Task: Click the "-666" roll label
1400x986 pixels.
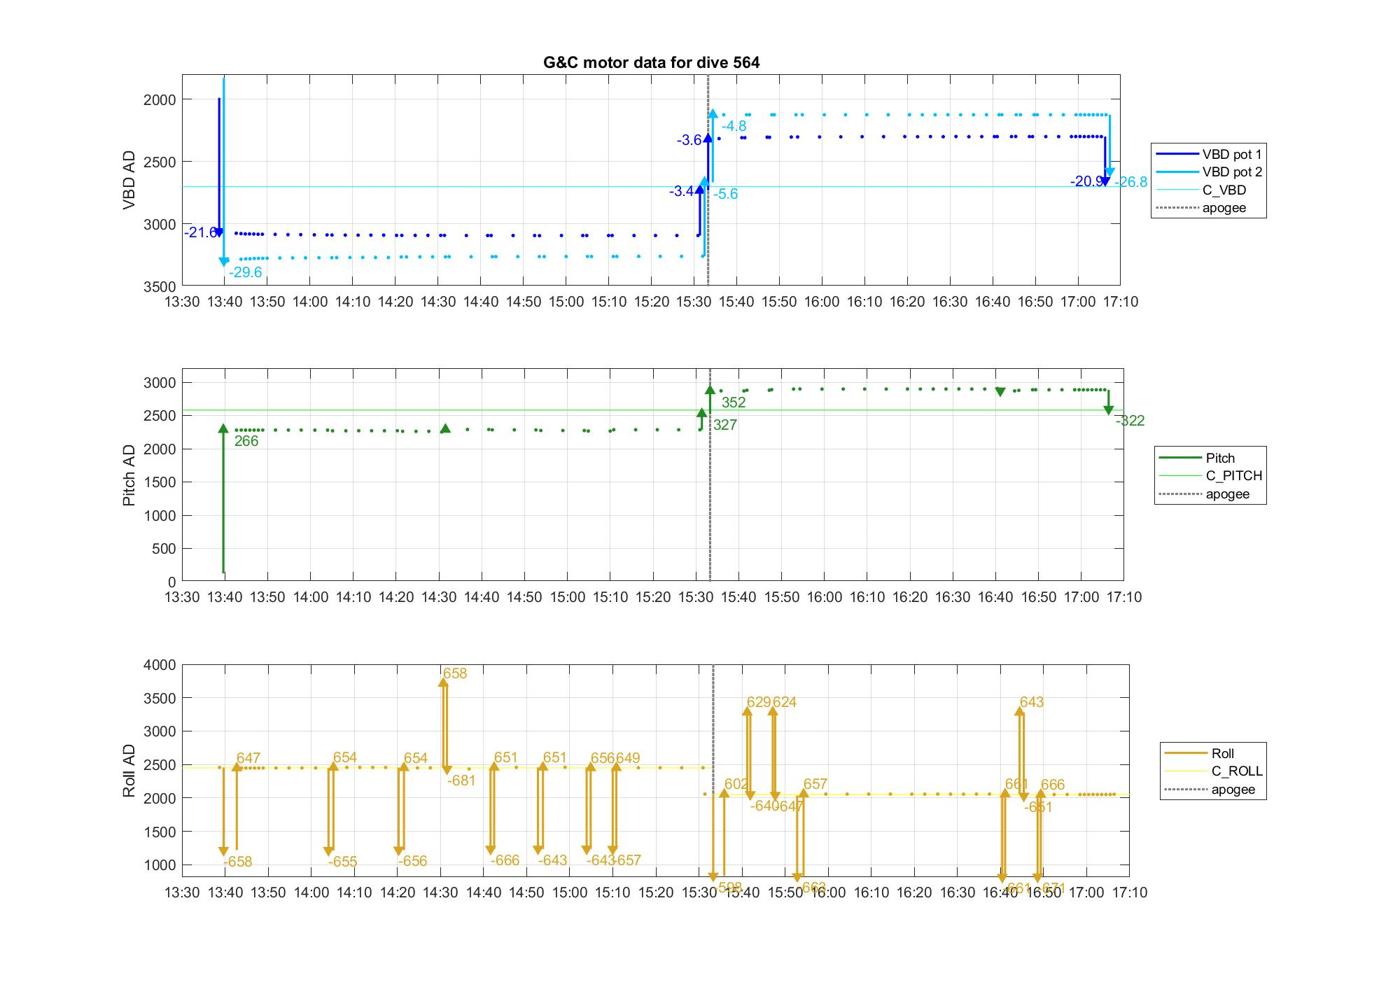Action: click(505, 860)
